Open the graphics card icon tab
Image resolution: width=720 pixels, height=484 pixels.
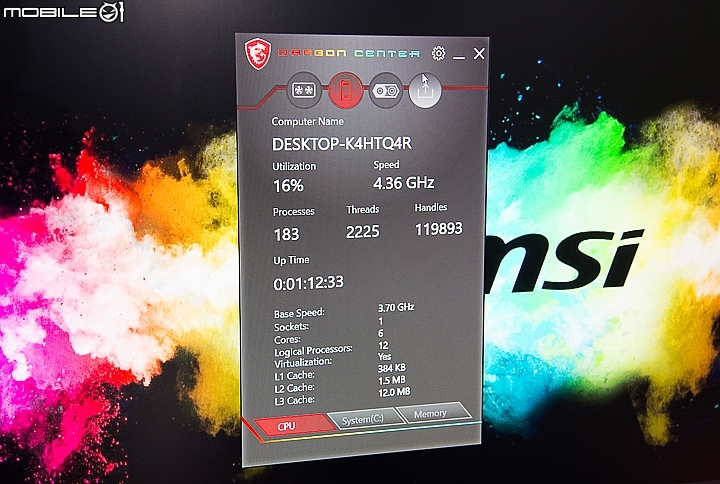(386, 90)
